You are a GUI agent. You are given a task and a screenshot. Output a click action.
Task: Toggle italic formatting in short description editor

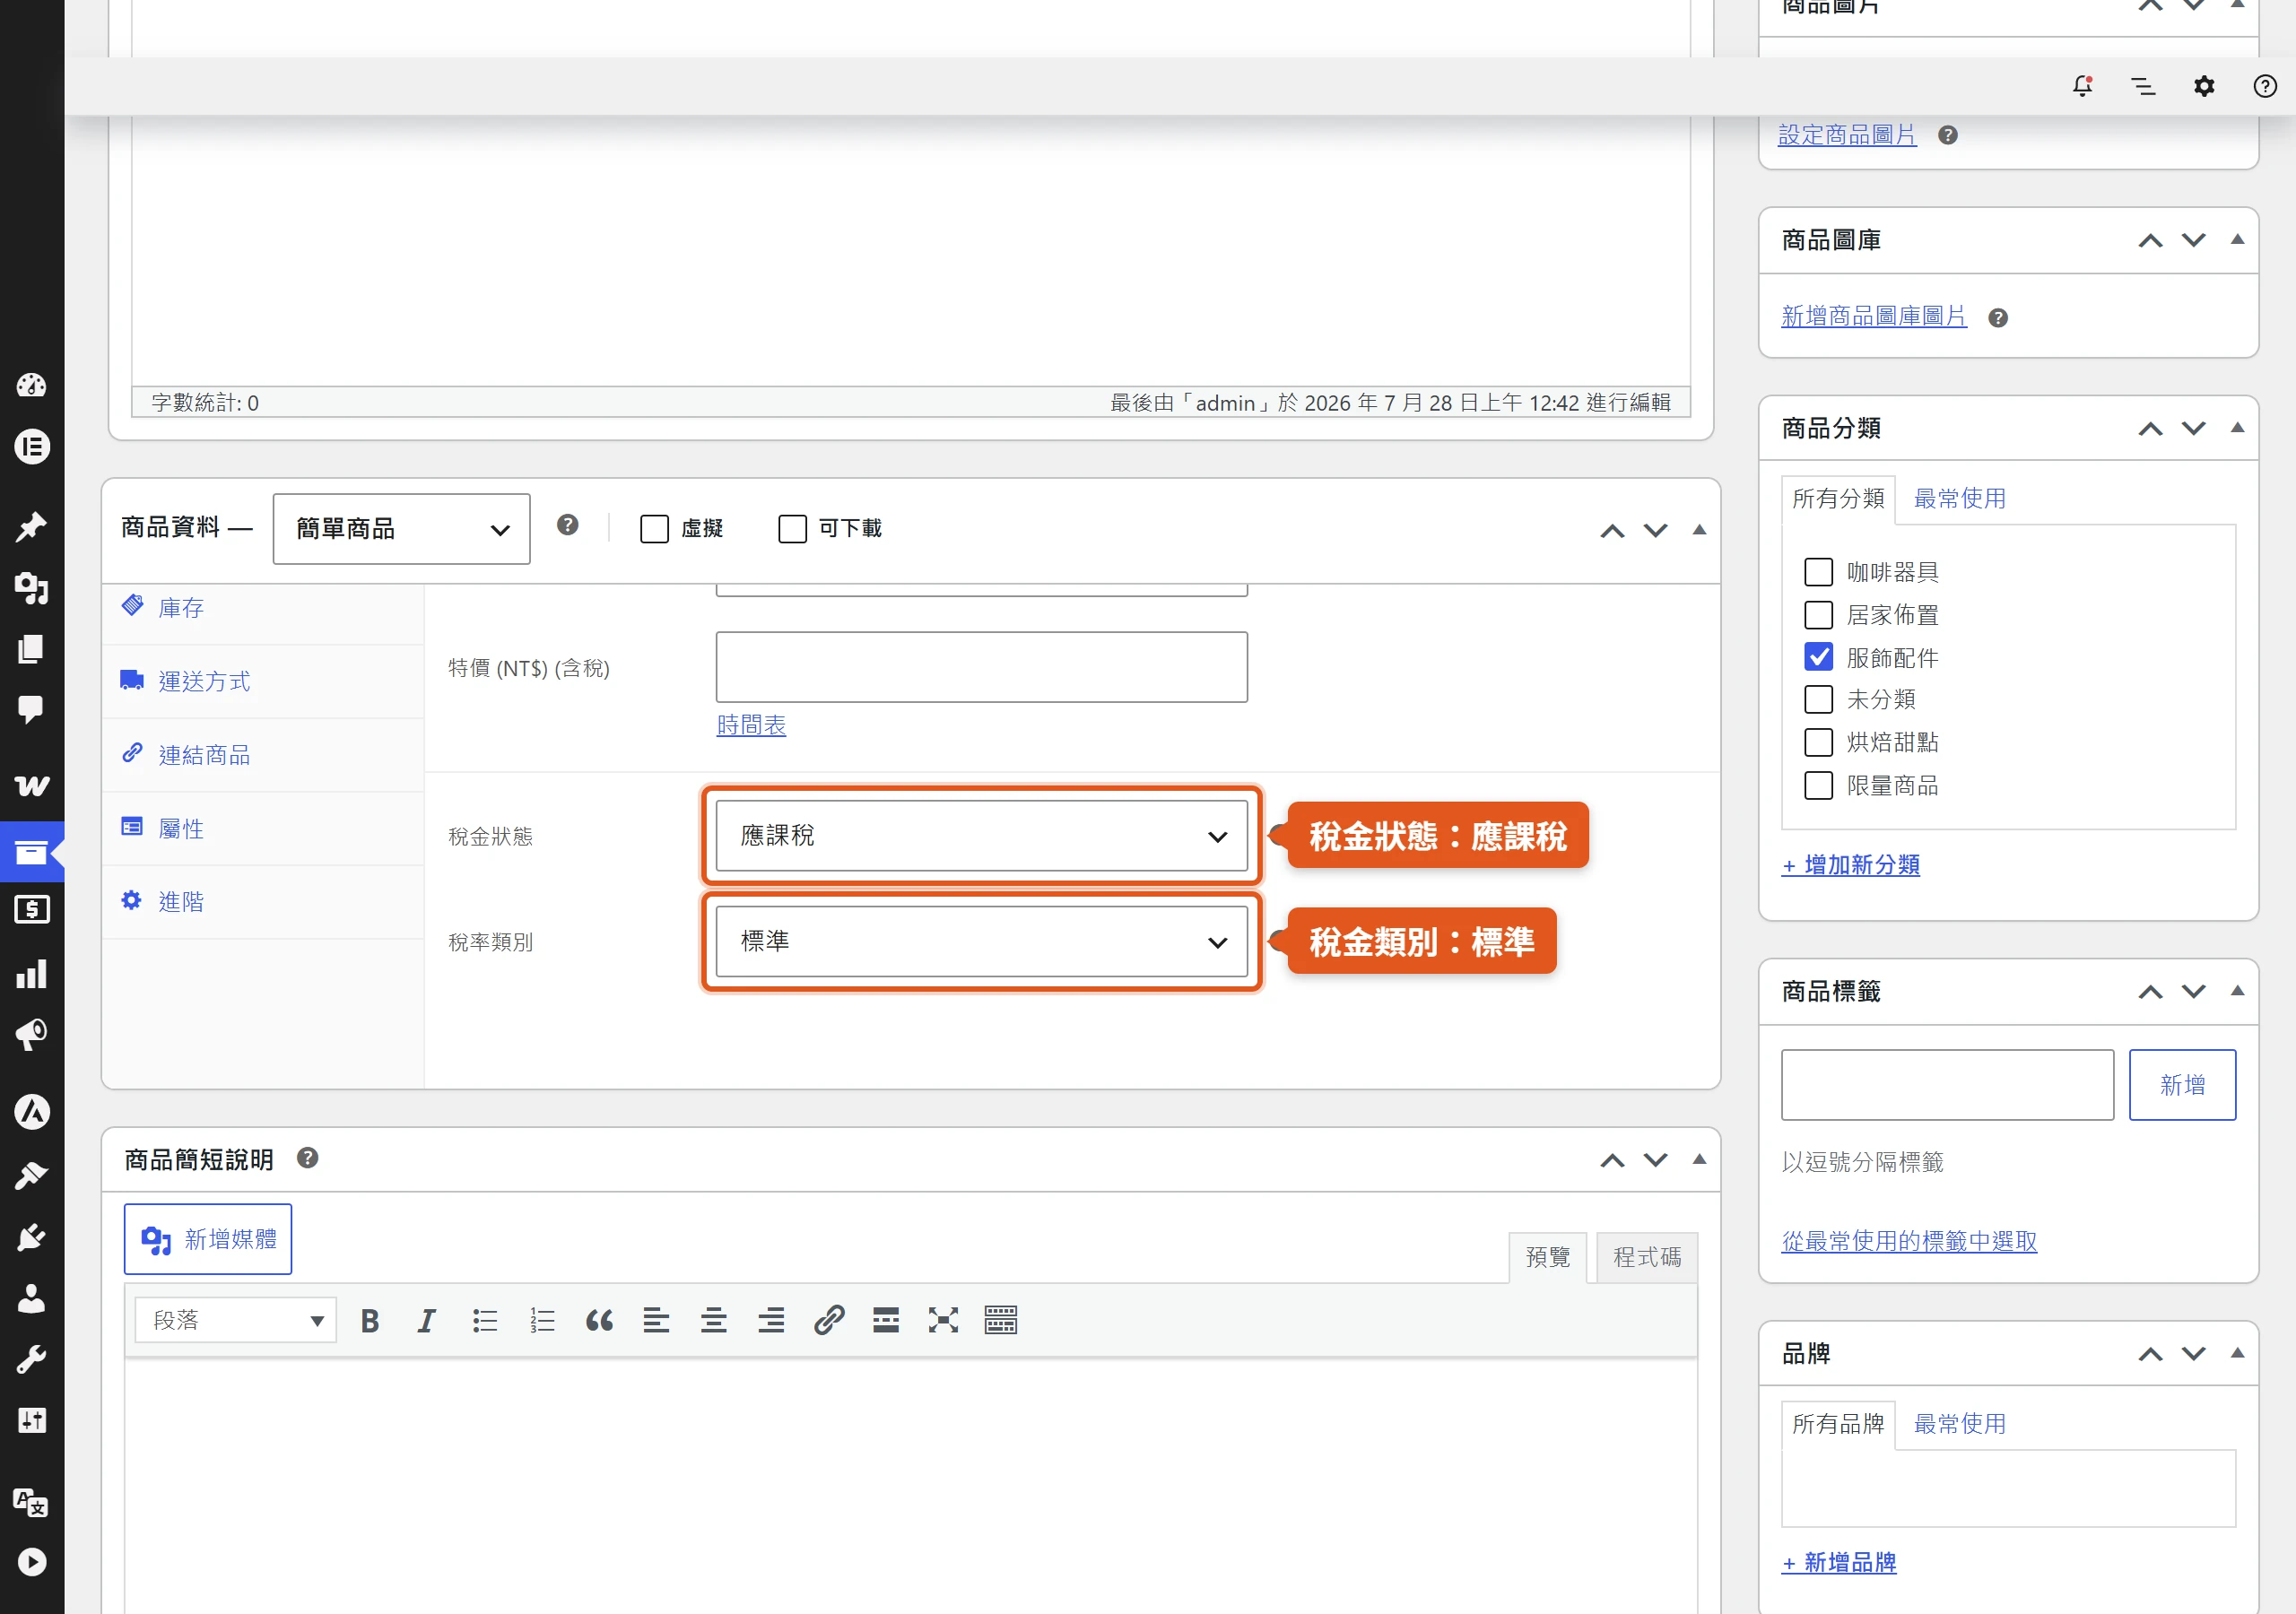[427, 1321]
